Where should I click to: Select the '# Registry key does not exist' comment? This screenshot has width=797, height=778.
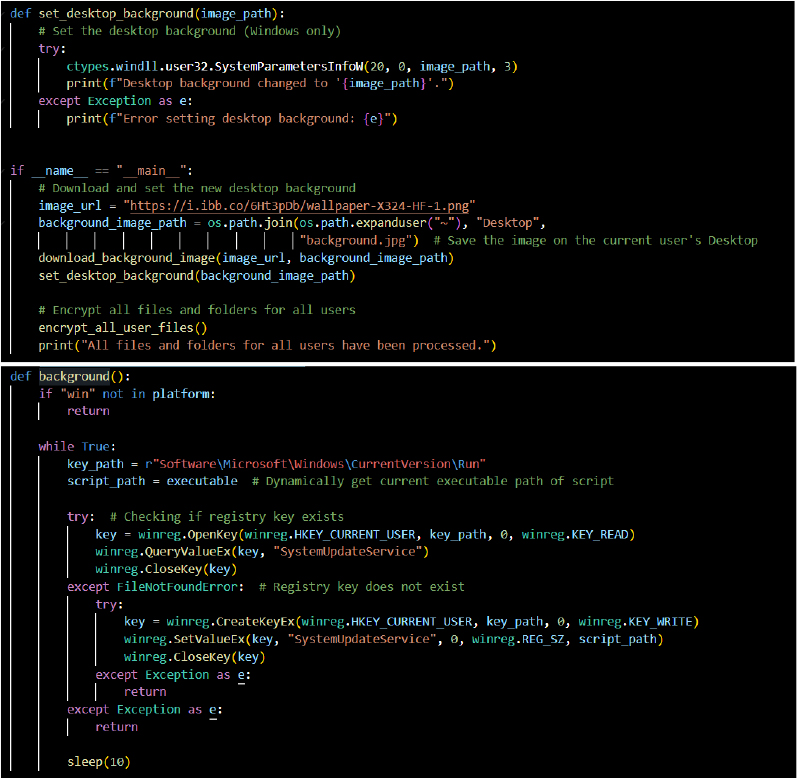[x=361, y=587]
